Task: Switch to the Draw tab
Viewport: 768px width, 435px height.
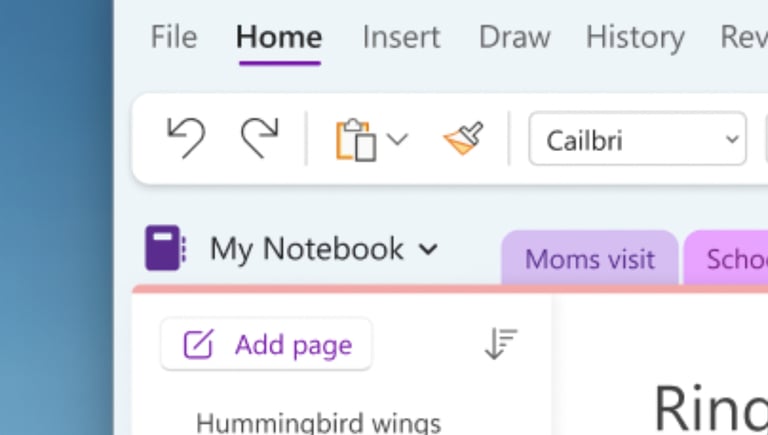Action: 514,37
